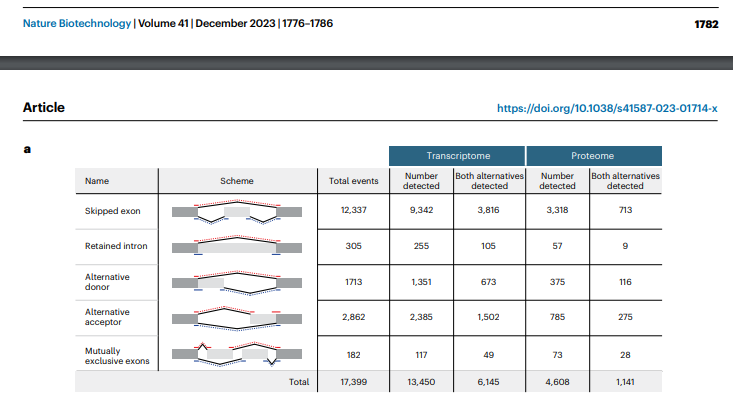Click Transcriptome 'Both alternatives detected' header

(x=489, y=181)
